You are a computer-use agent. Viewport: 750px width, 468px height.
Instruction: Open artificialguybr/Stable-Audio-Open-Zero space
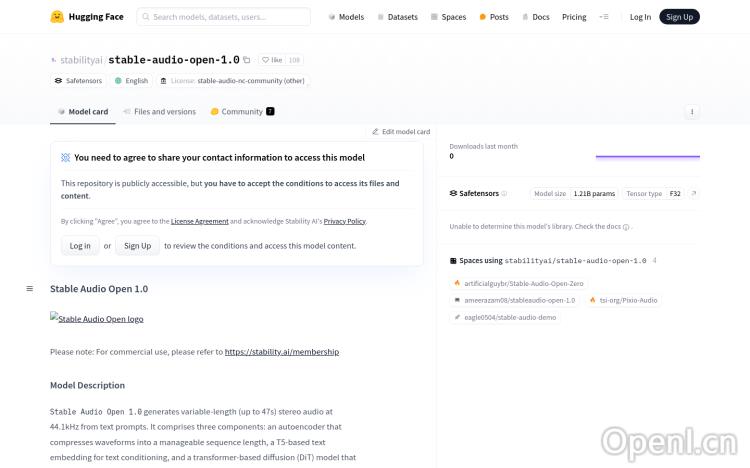click(519, 283)
